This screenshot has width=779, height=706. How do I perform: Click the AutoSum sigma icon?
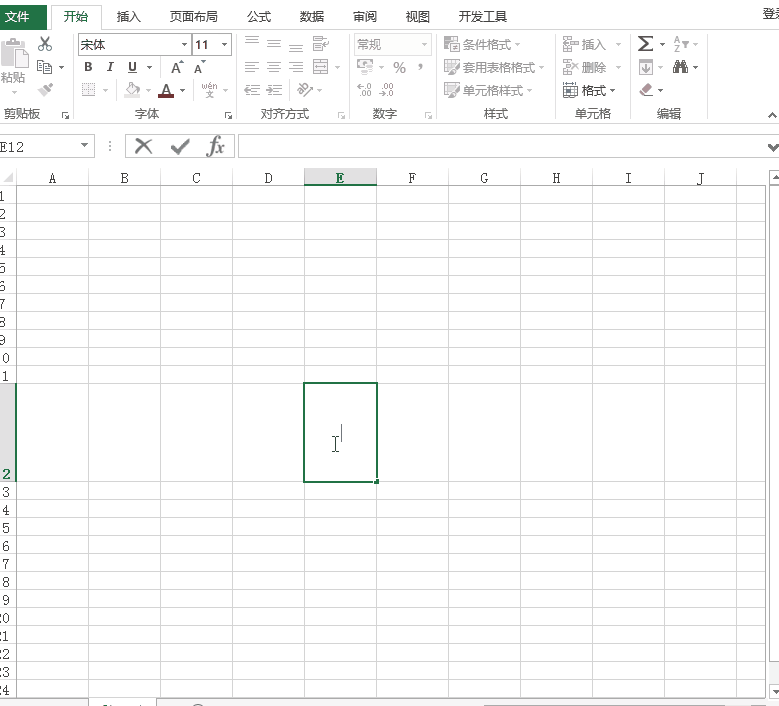click(646, 44)
